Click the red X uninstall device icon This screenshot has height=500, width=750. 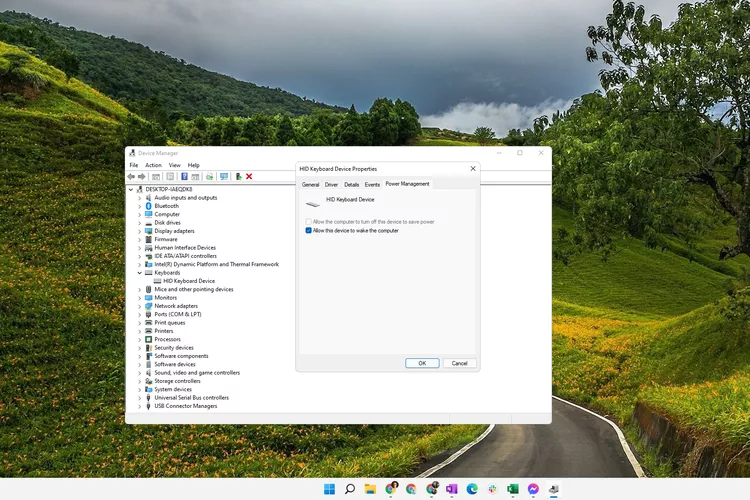click(249, 177)
